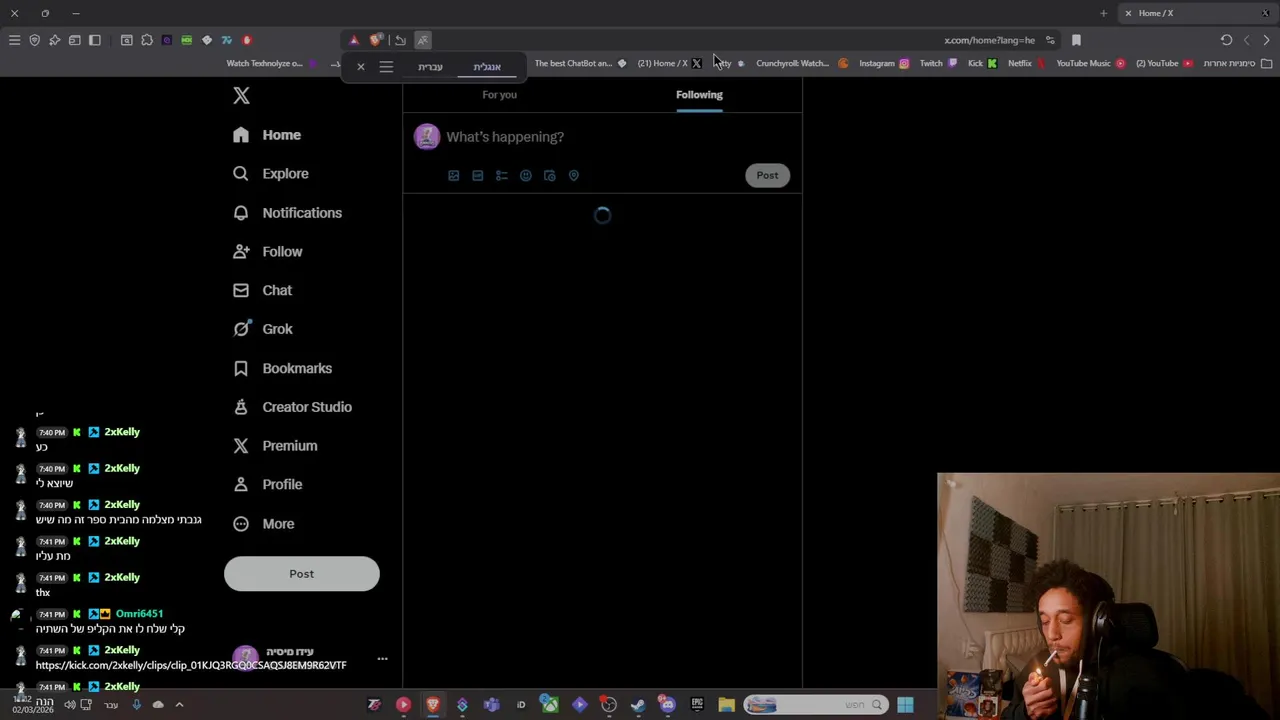
Task: Click the Brave Shields lion icon
Action: tap(375, 40)
